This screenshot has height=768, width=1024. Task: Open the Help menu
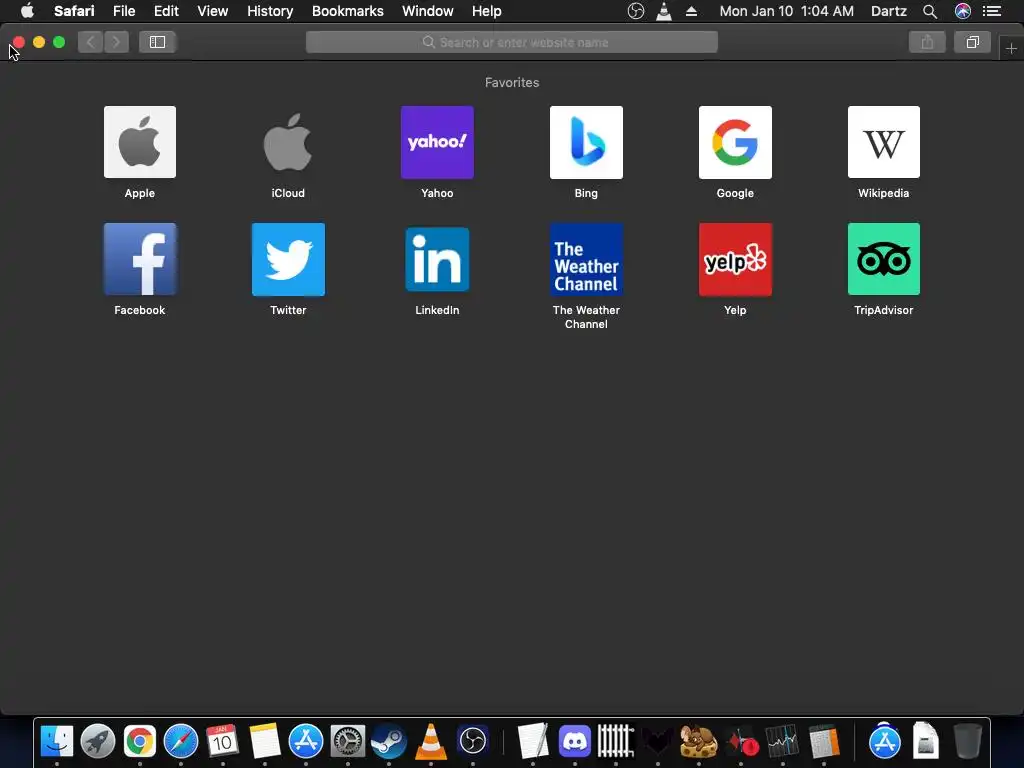[x=487, y=11]
